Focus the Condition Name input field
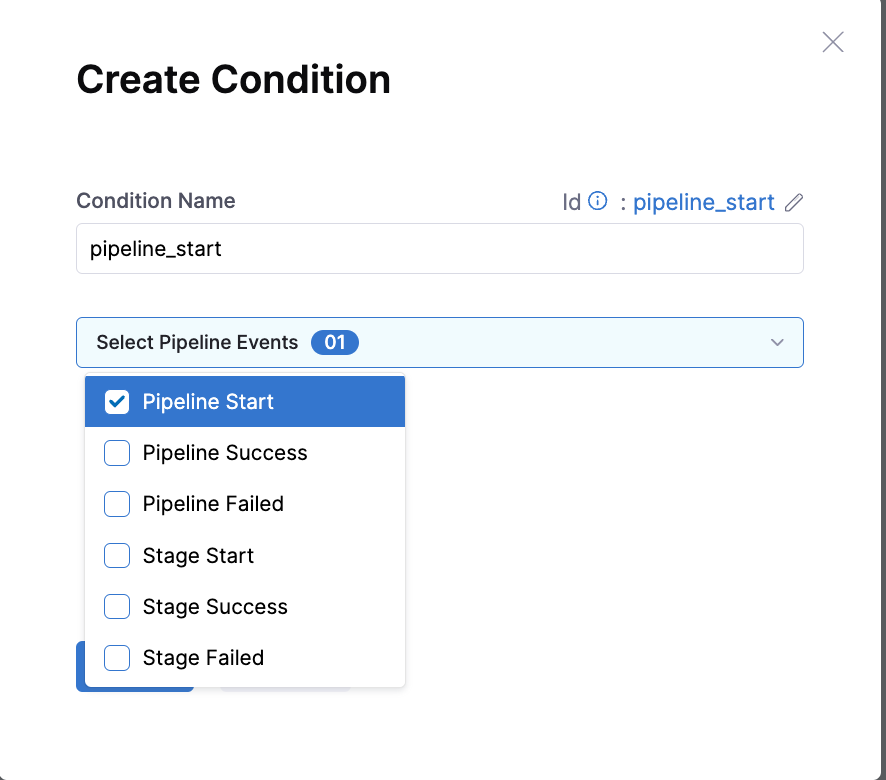Screen dimensions: 886x780 tap(440, 249)
